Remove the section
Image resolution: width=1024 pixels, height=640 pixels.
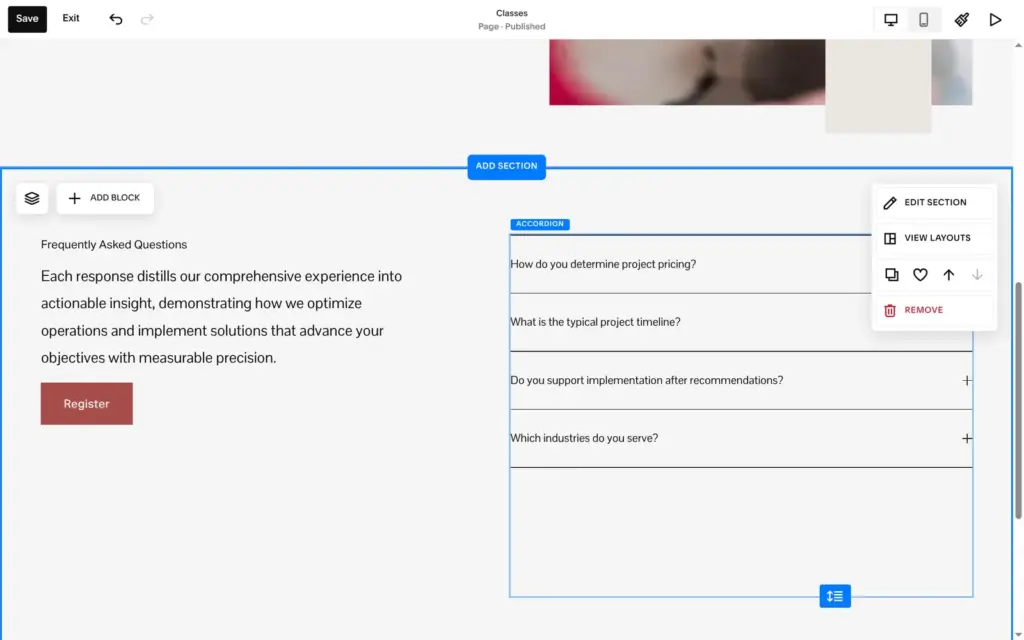click(935, 310)
